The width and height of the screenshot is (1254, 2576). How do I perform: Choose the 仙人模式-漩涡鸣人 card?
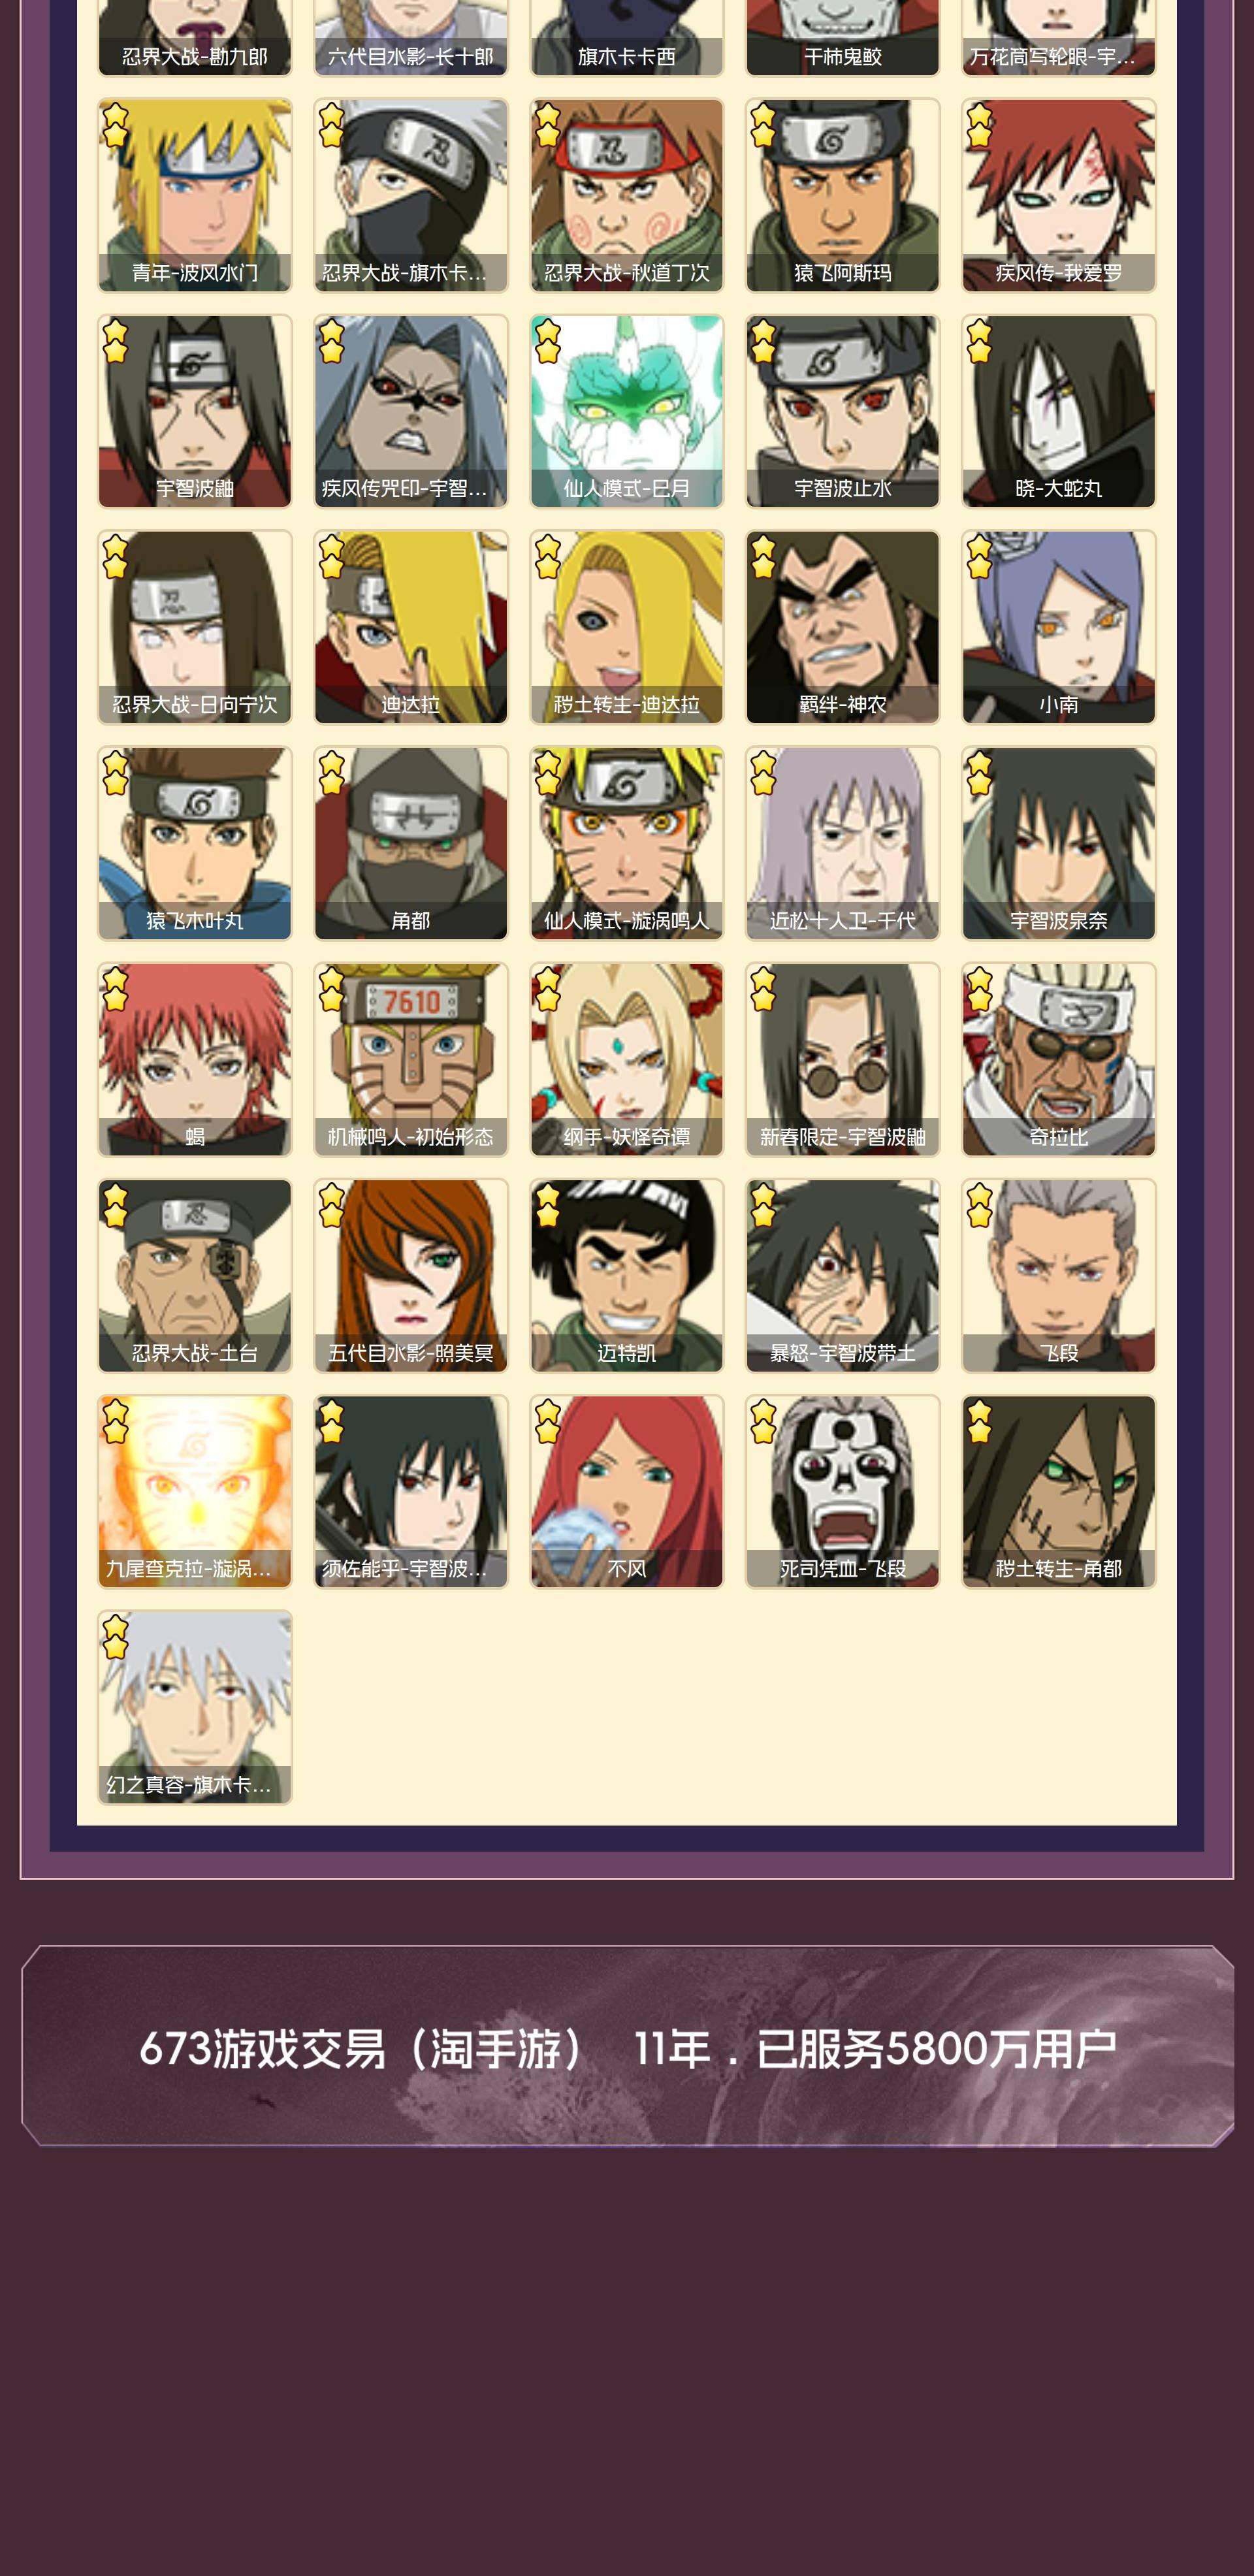click(627, 843)
